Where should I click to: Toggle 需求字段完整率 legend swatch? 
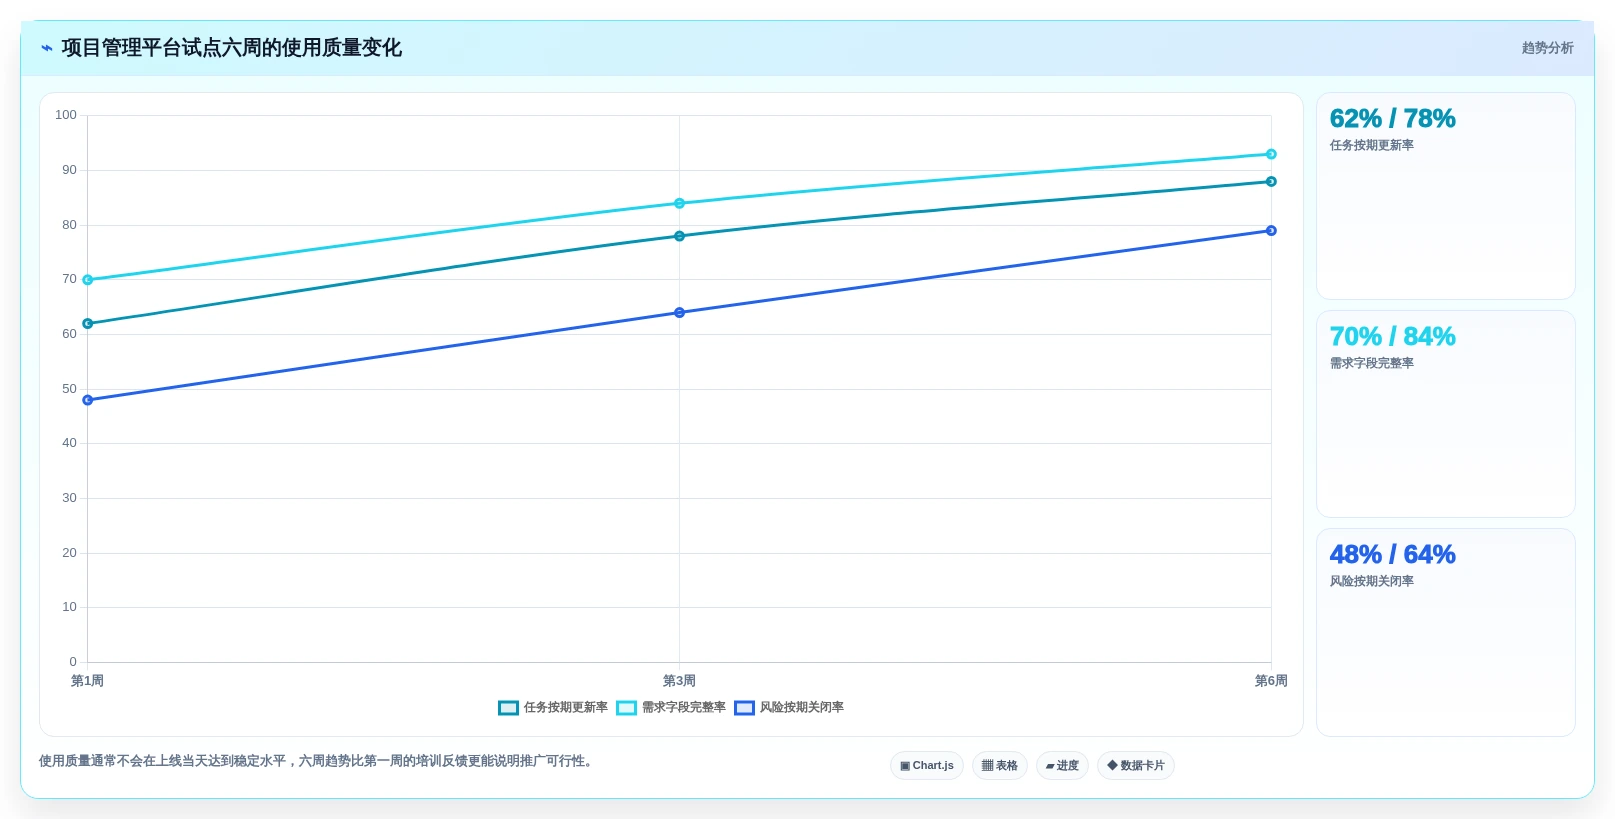tap(626, 708)
